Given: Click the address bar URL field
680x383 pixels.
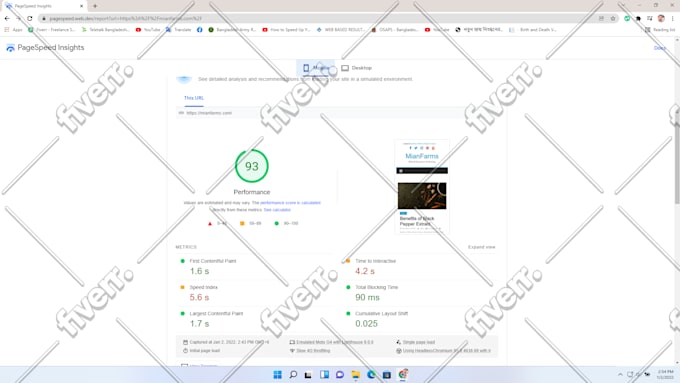Looking at the screenshot, I should click(x=321, y=19).
